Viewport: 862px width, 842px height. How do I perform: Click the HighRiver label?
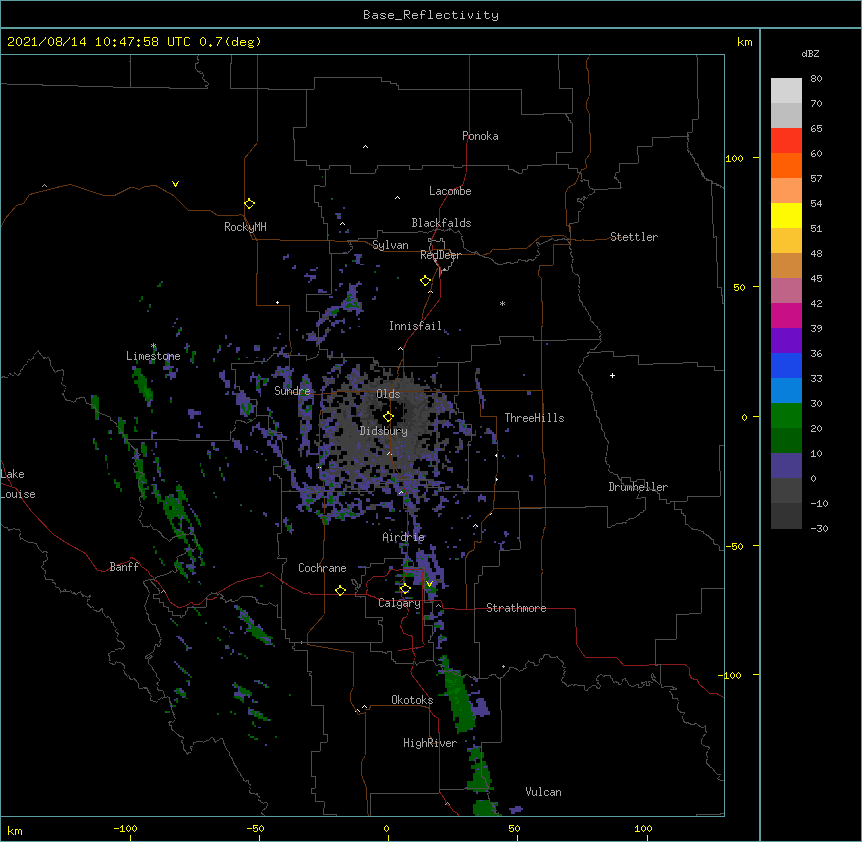tap(430, 743)
